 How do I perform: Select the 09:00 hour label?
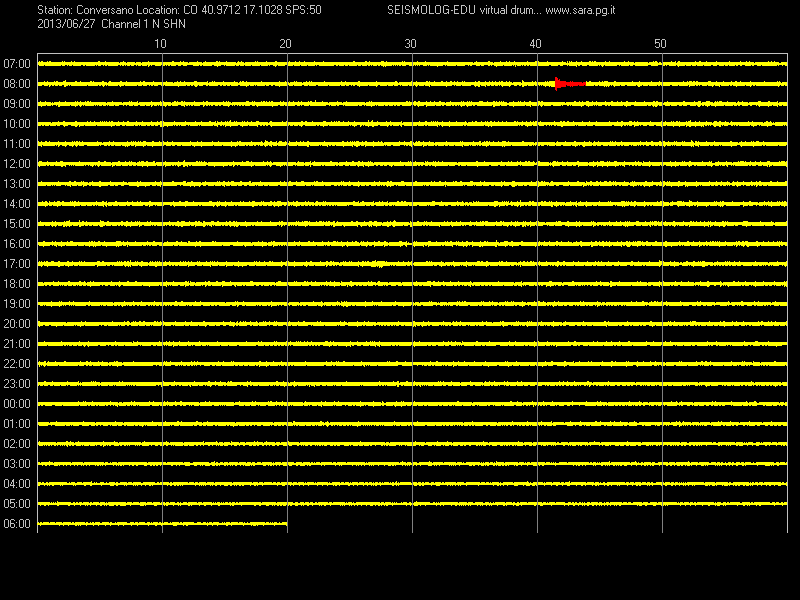(x=17, y=104)
